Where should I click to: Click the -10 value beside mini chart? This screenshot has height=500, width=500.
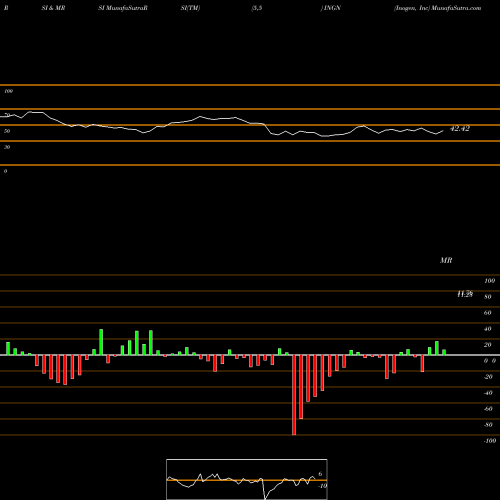pyautogui.click(x=322, y=486)
